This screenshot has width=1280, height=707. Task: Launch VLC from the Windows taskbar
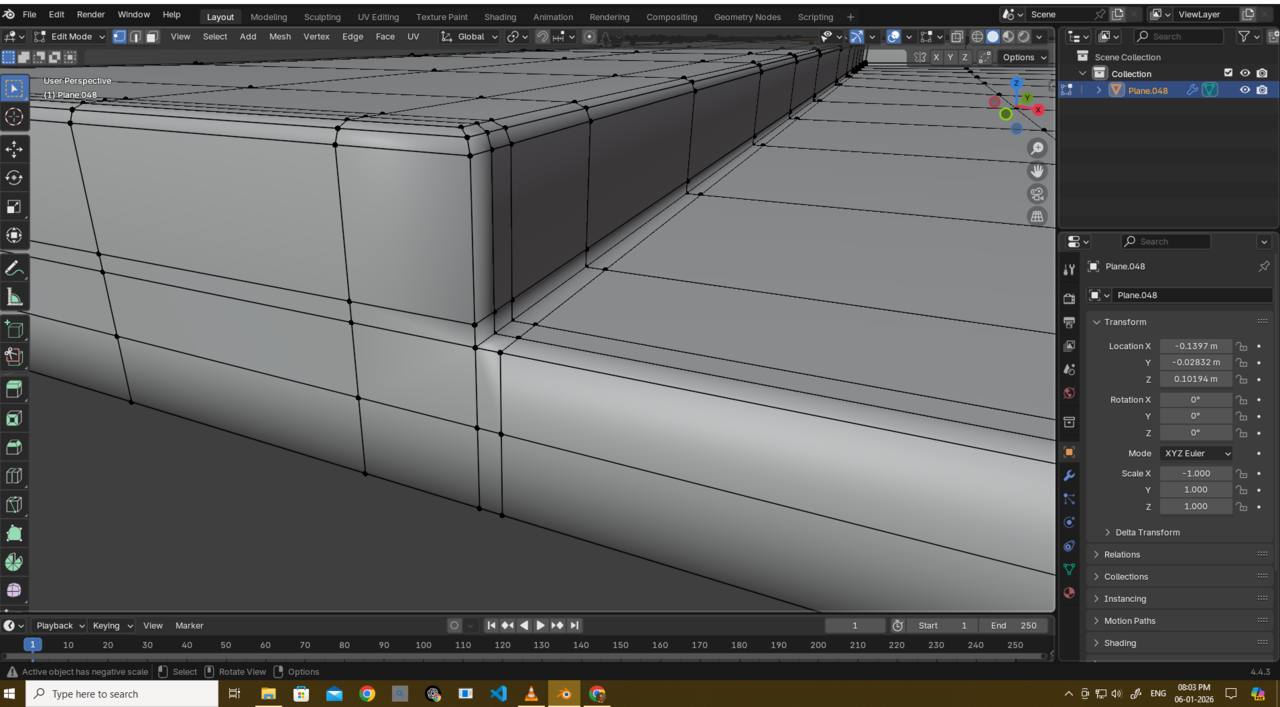[x=531, y=693]
